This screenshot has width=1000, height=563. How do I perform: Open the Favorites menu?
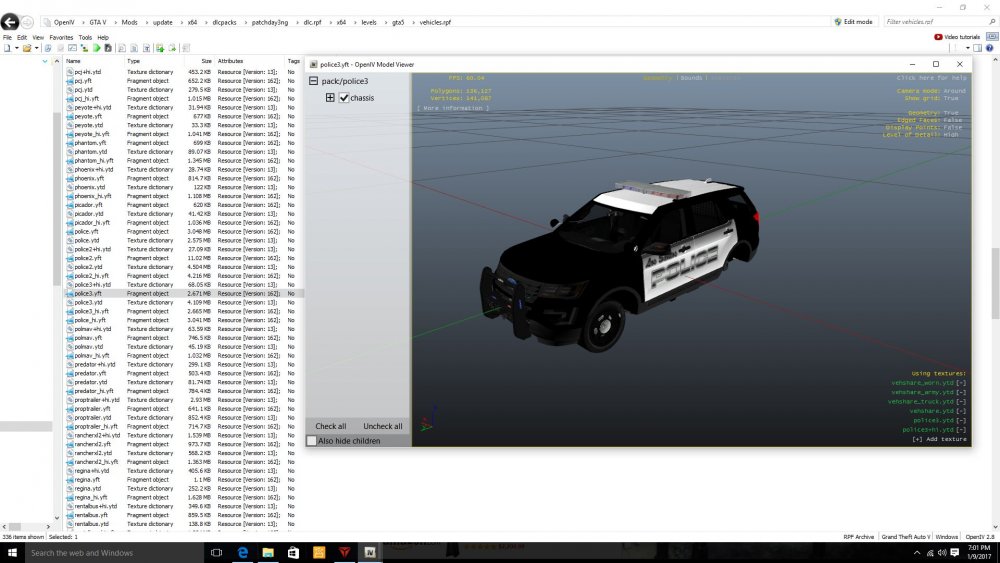click(x=61, y=37)
